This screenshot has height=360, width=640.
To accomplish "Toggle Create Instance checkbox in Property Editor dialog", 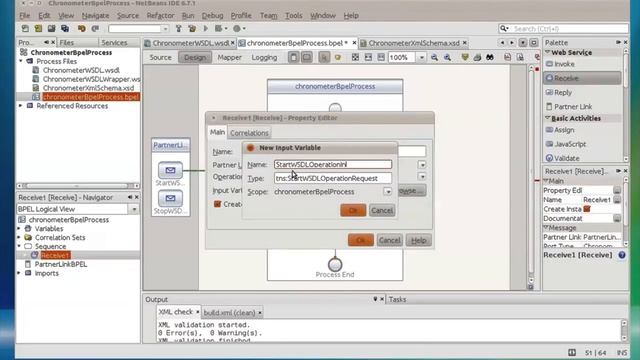I will 217,204.
